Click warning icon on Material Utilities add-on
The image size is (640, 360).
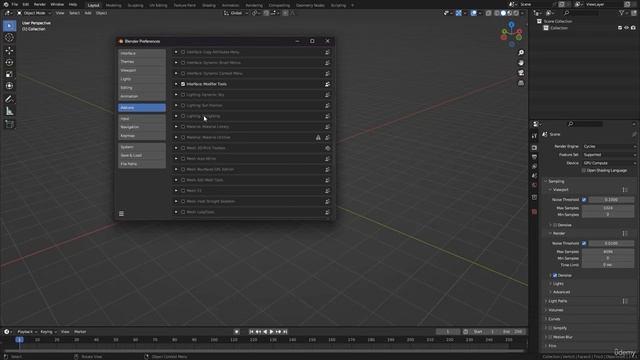(318, 138)
